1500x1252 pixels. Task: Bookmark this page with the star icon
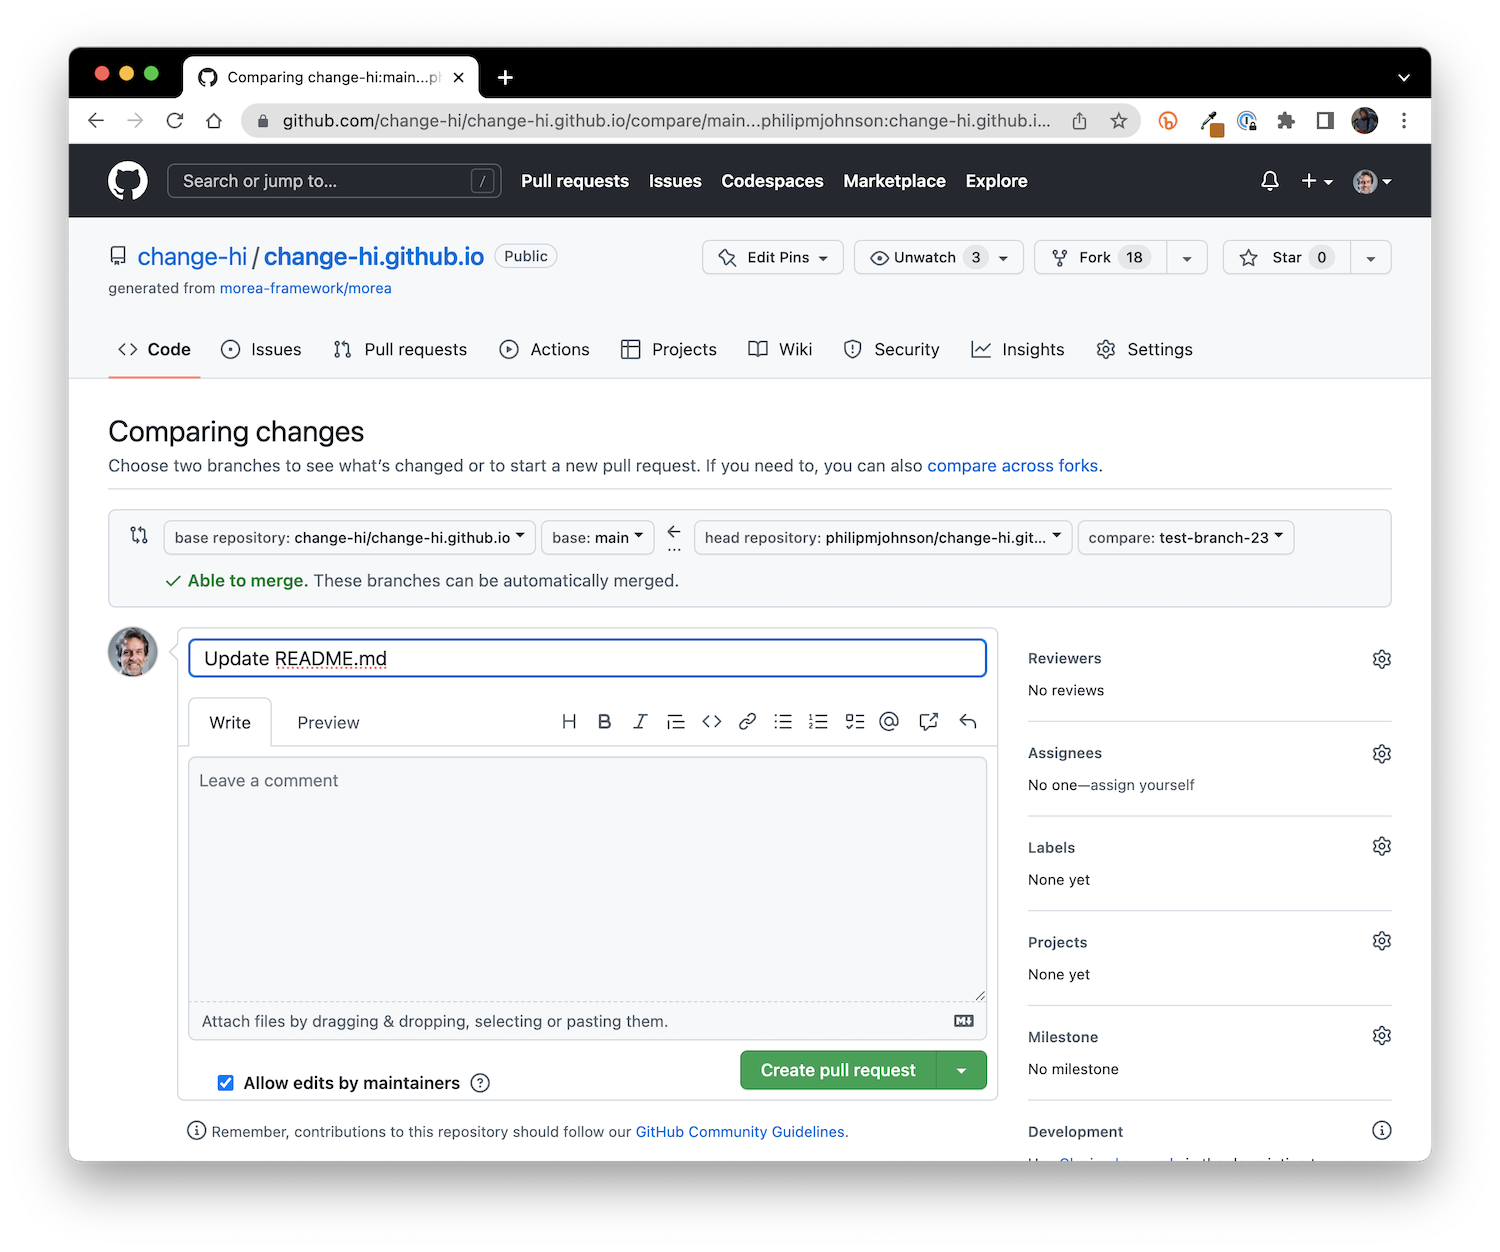[x=1119, y=121]
